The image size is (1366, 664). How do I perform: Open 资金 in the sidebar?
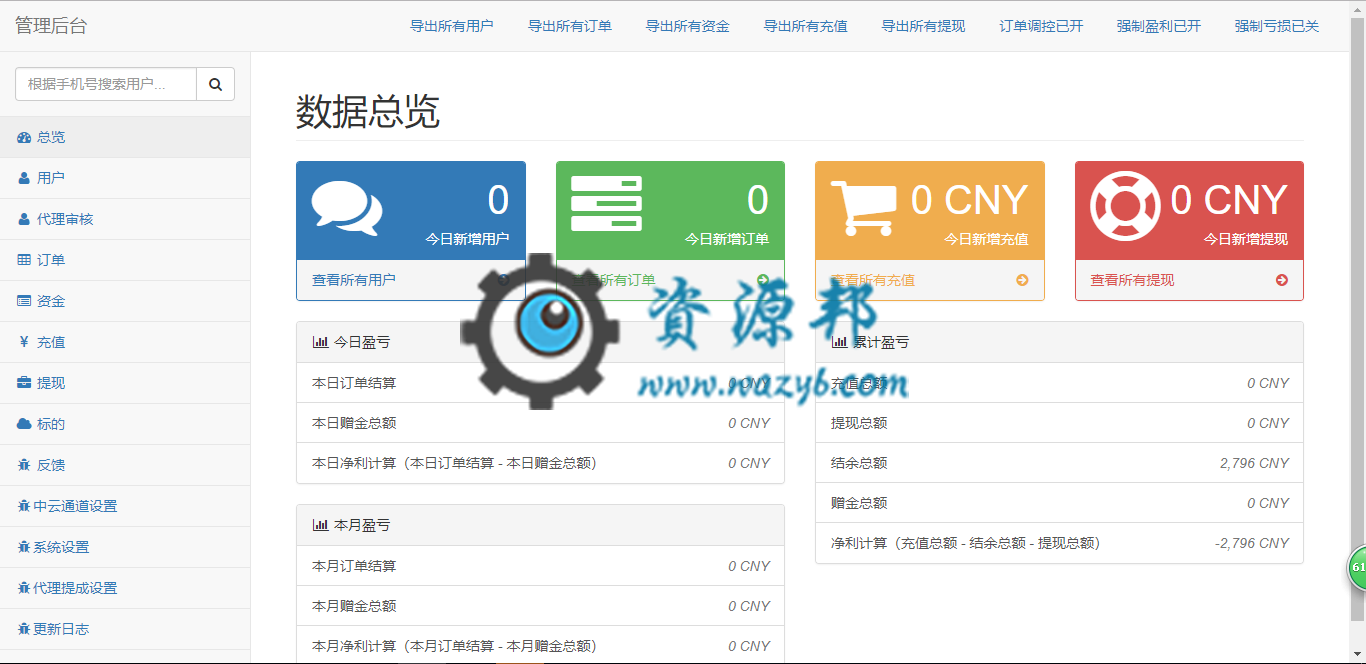coord(125,301)
